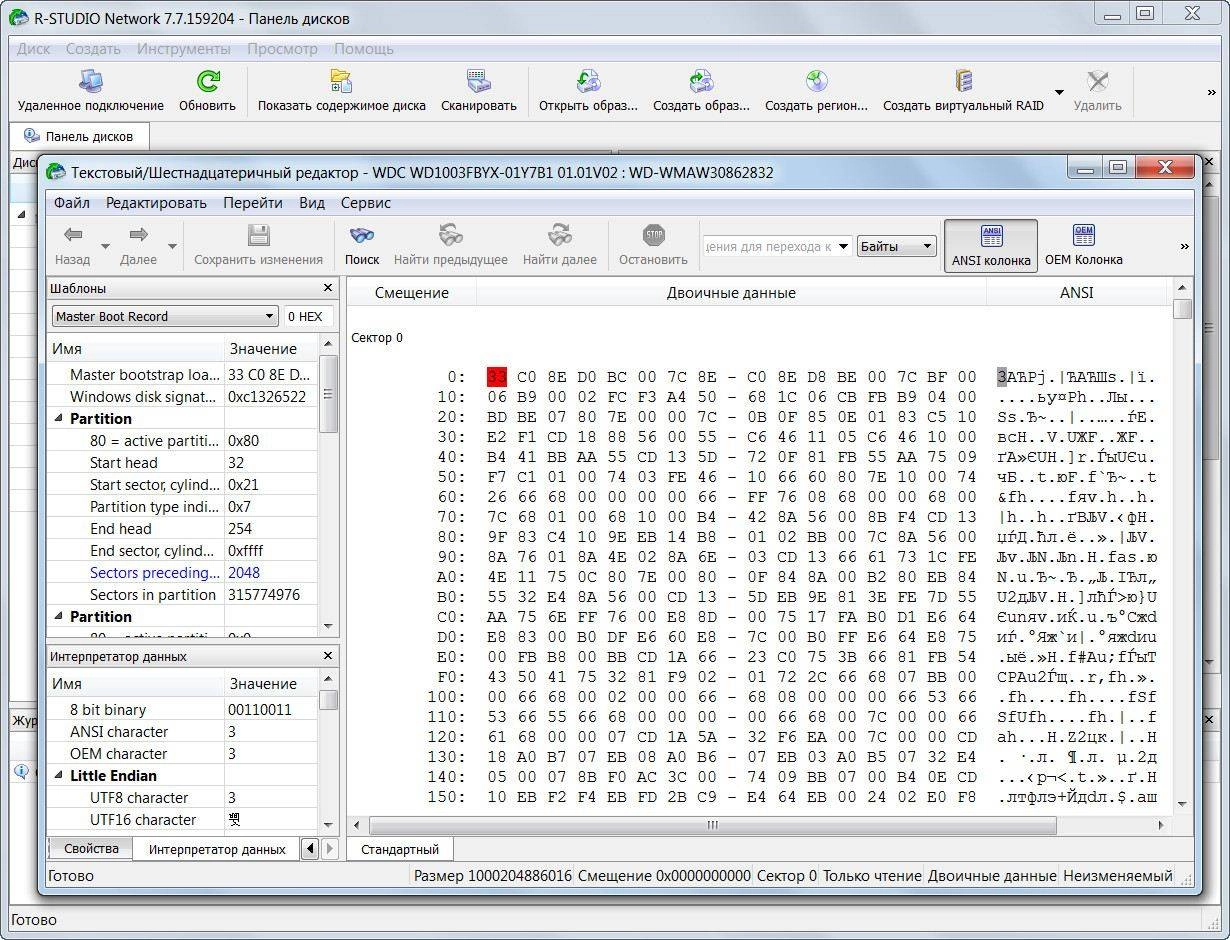Click the Значение header in templates panel
This screenshot has height=940, width=1230.
[x=271, y=349]
